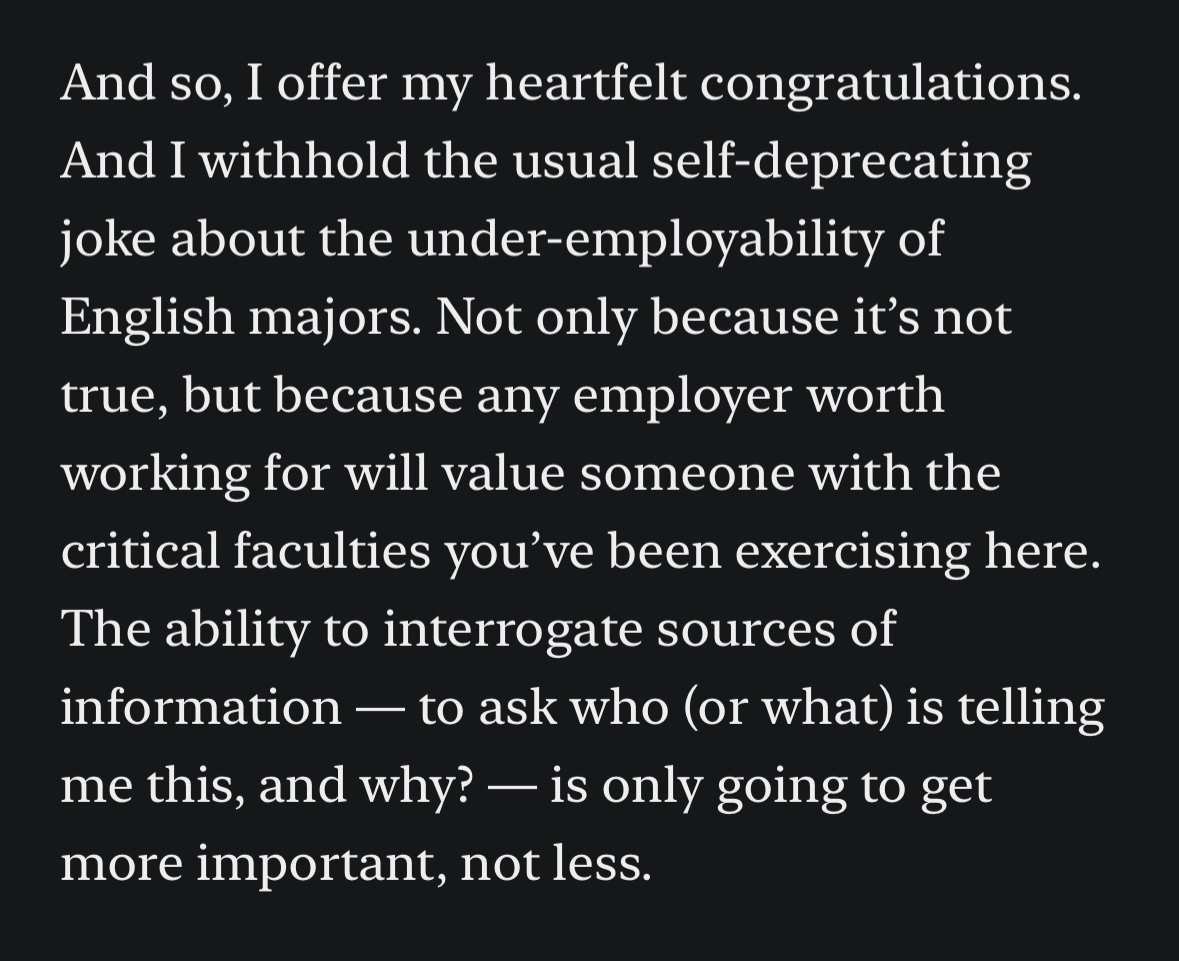The width and height of the screenshot is (1179, 961).
Task: Click the word 'withhold'
Action: [305, 162]
